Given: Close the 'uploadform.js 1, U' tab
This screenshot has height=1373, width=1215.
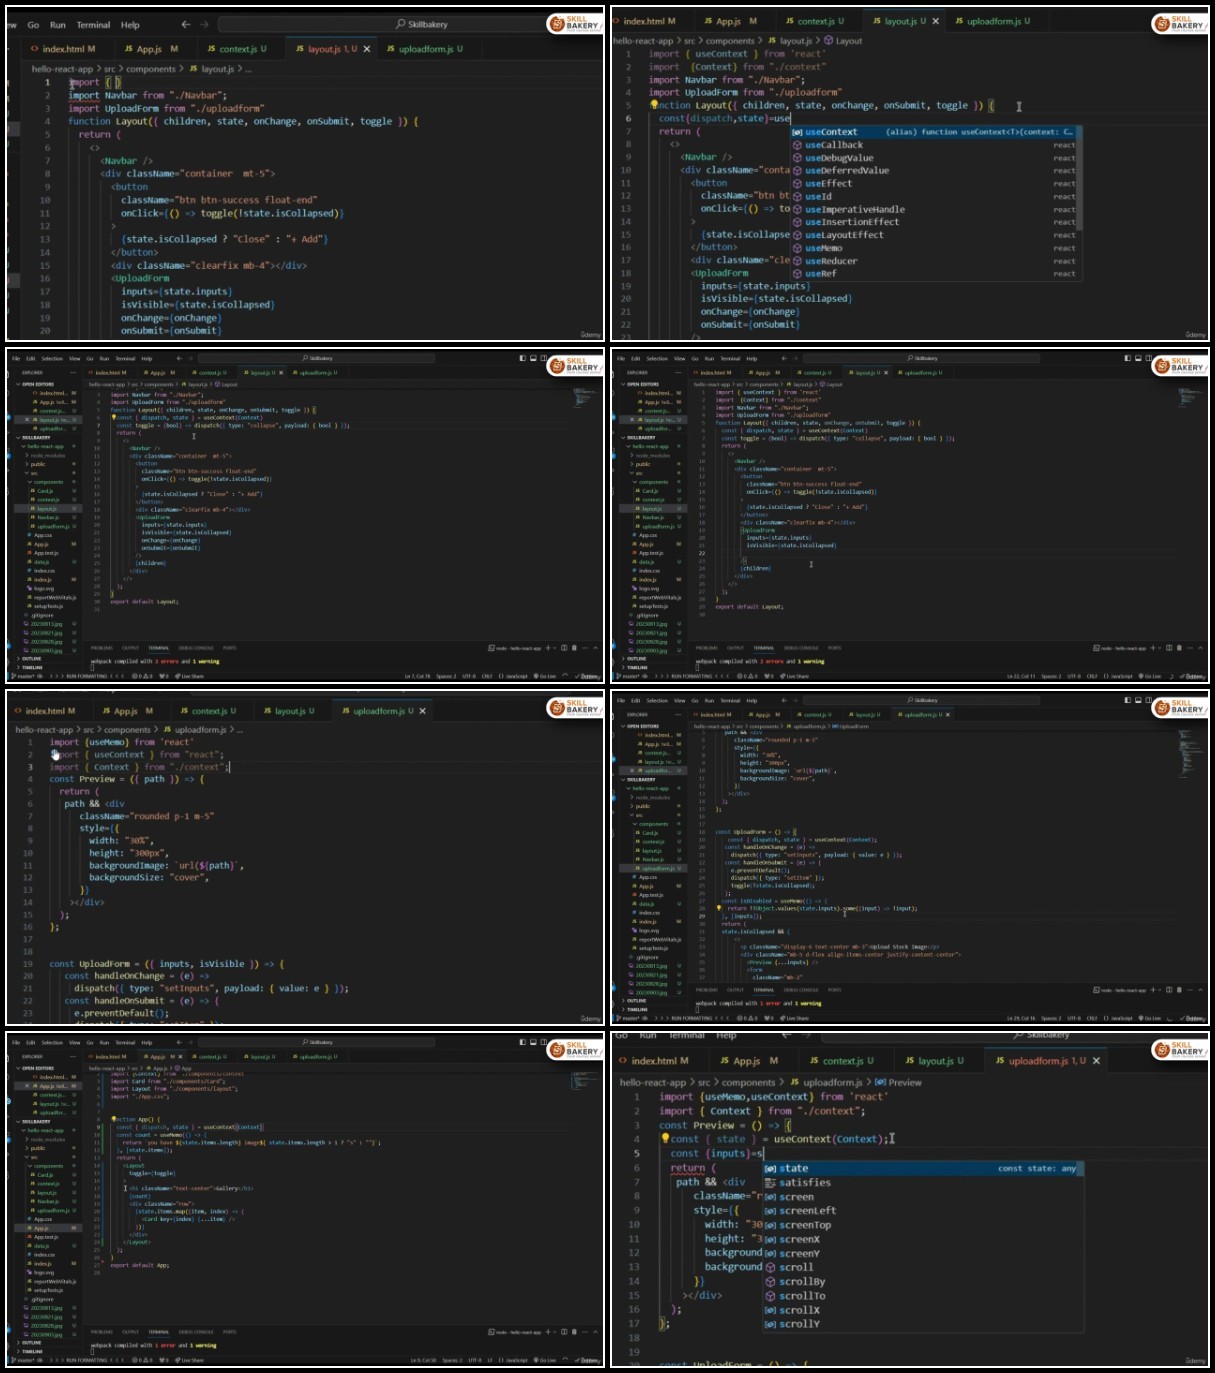Looking at the screenshot, I should click(x=1097, y=1061).
